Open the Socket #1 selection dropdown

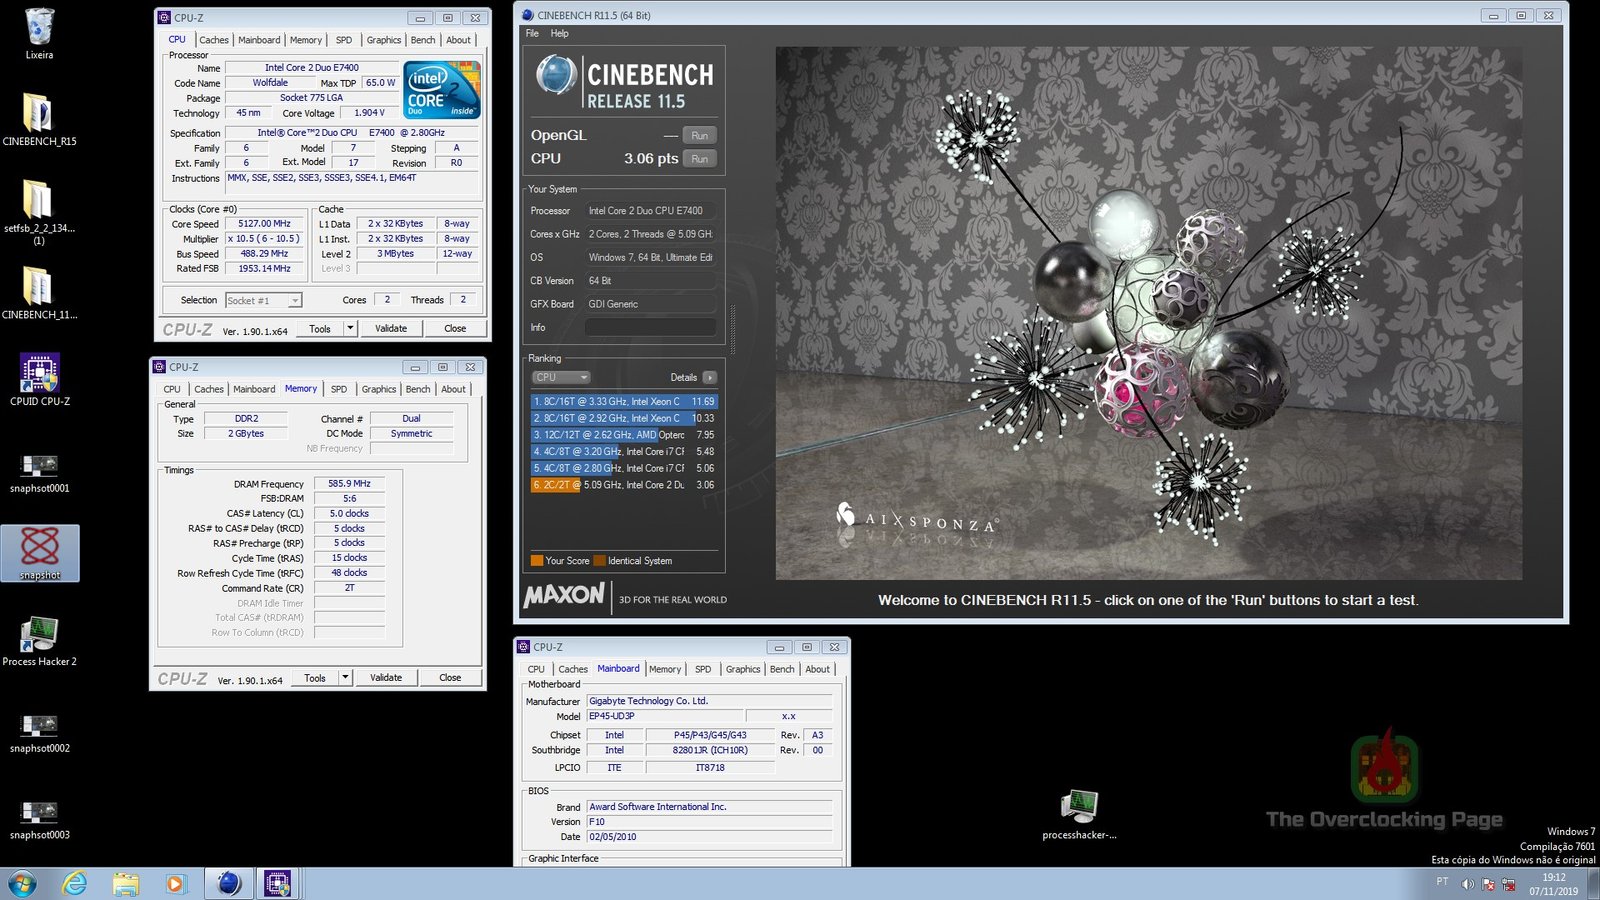pyautogui.click(x=263, y=300)
